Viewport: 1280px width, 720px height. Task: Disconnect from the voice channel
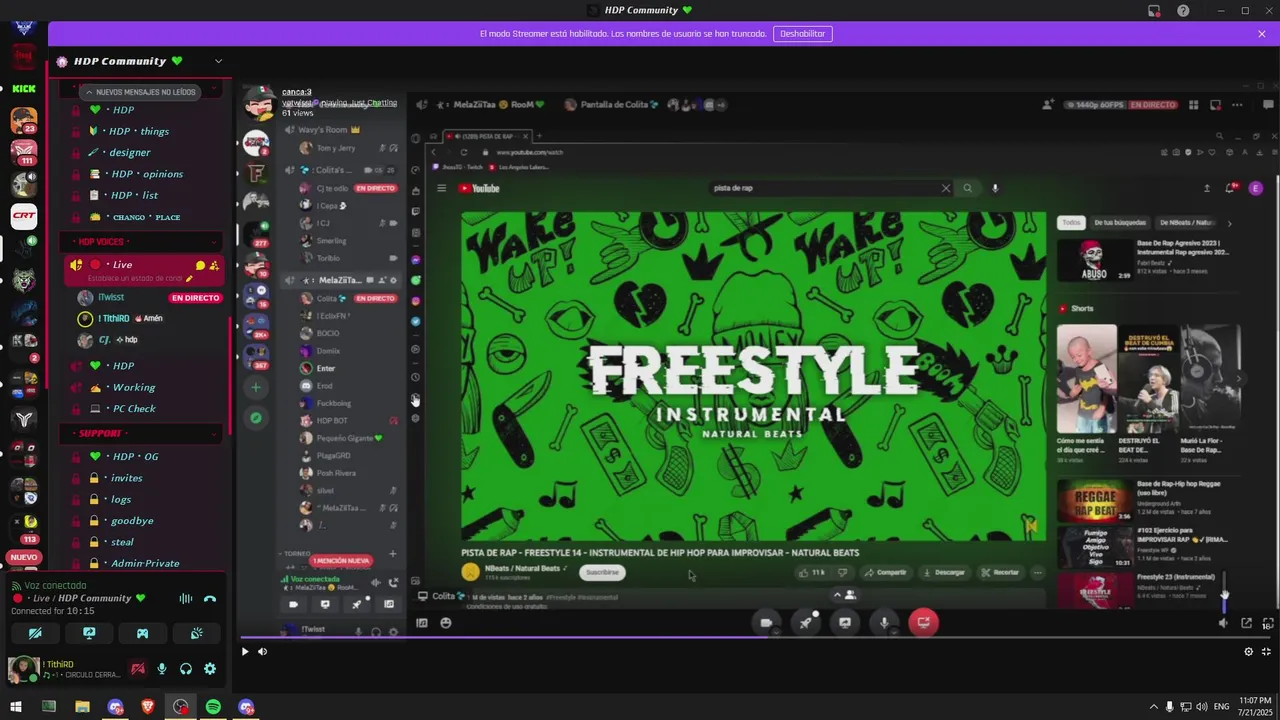tap(210, 598)
